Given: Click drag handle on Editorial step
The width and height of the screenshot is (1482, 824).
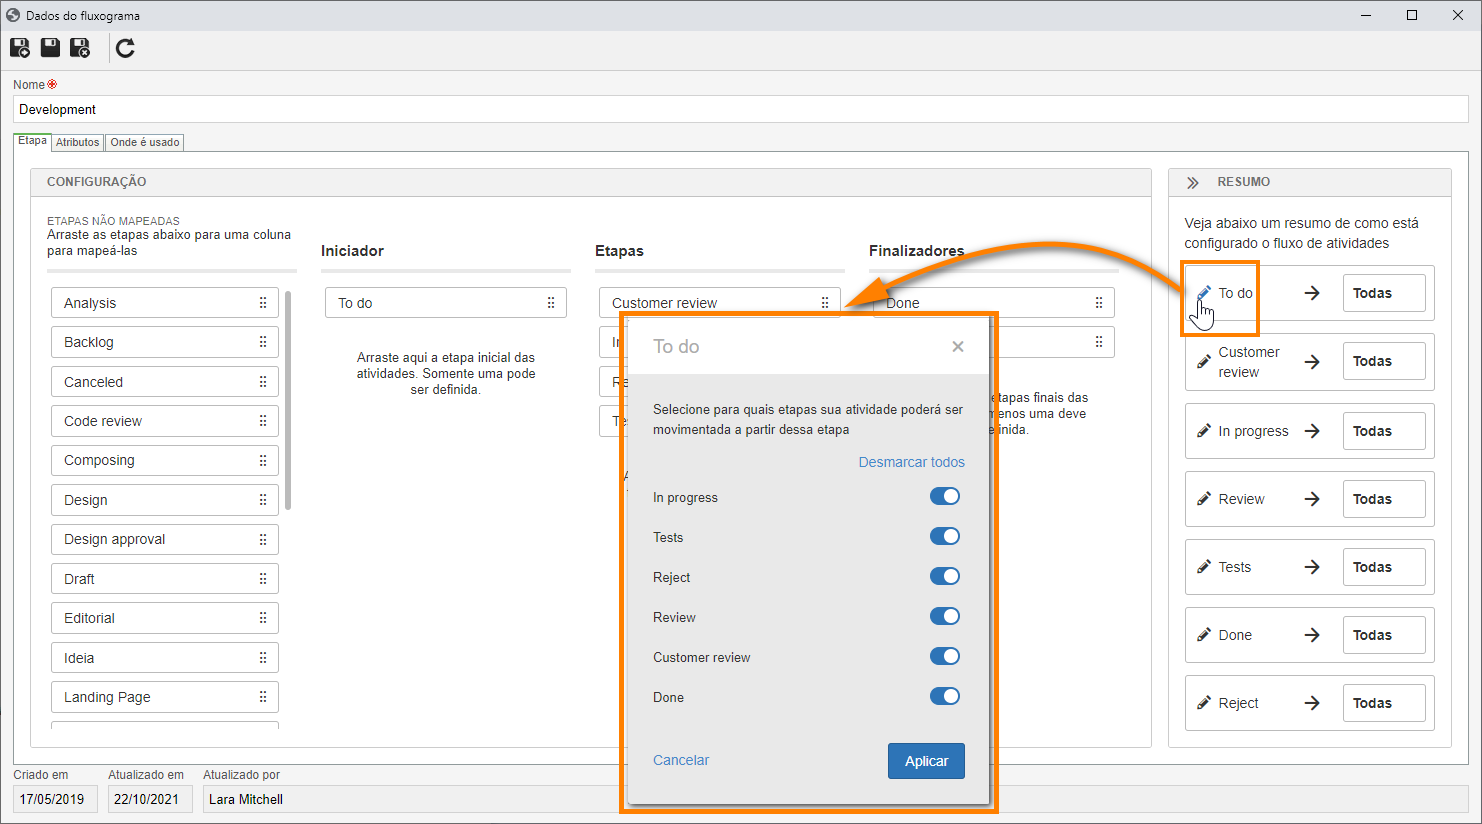Looking at the screenshot, I should click(263, 618).
